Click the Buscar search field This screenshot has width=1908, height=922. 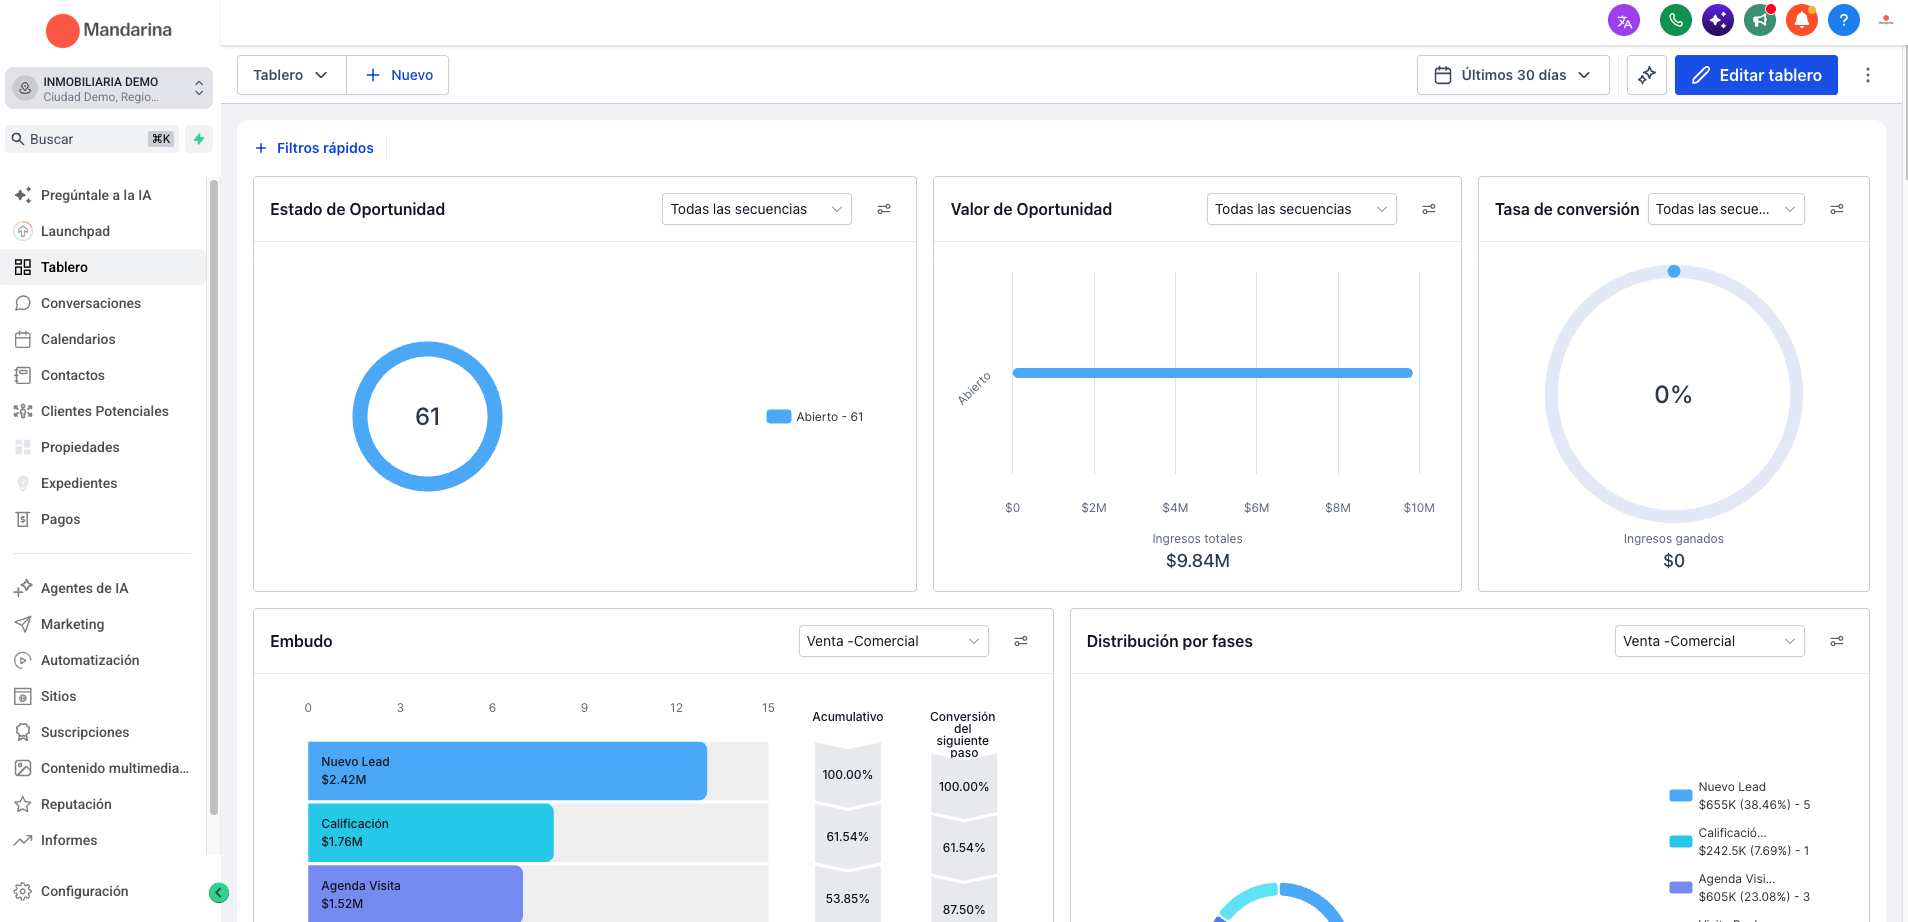pos(93,139)
